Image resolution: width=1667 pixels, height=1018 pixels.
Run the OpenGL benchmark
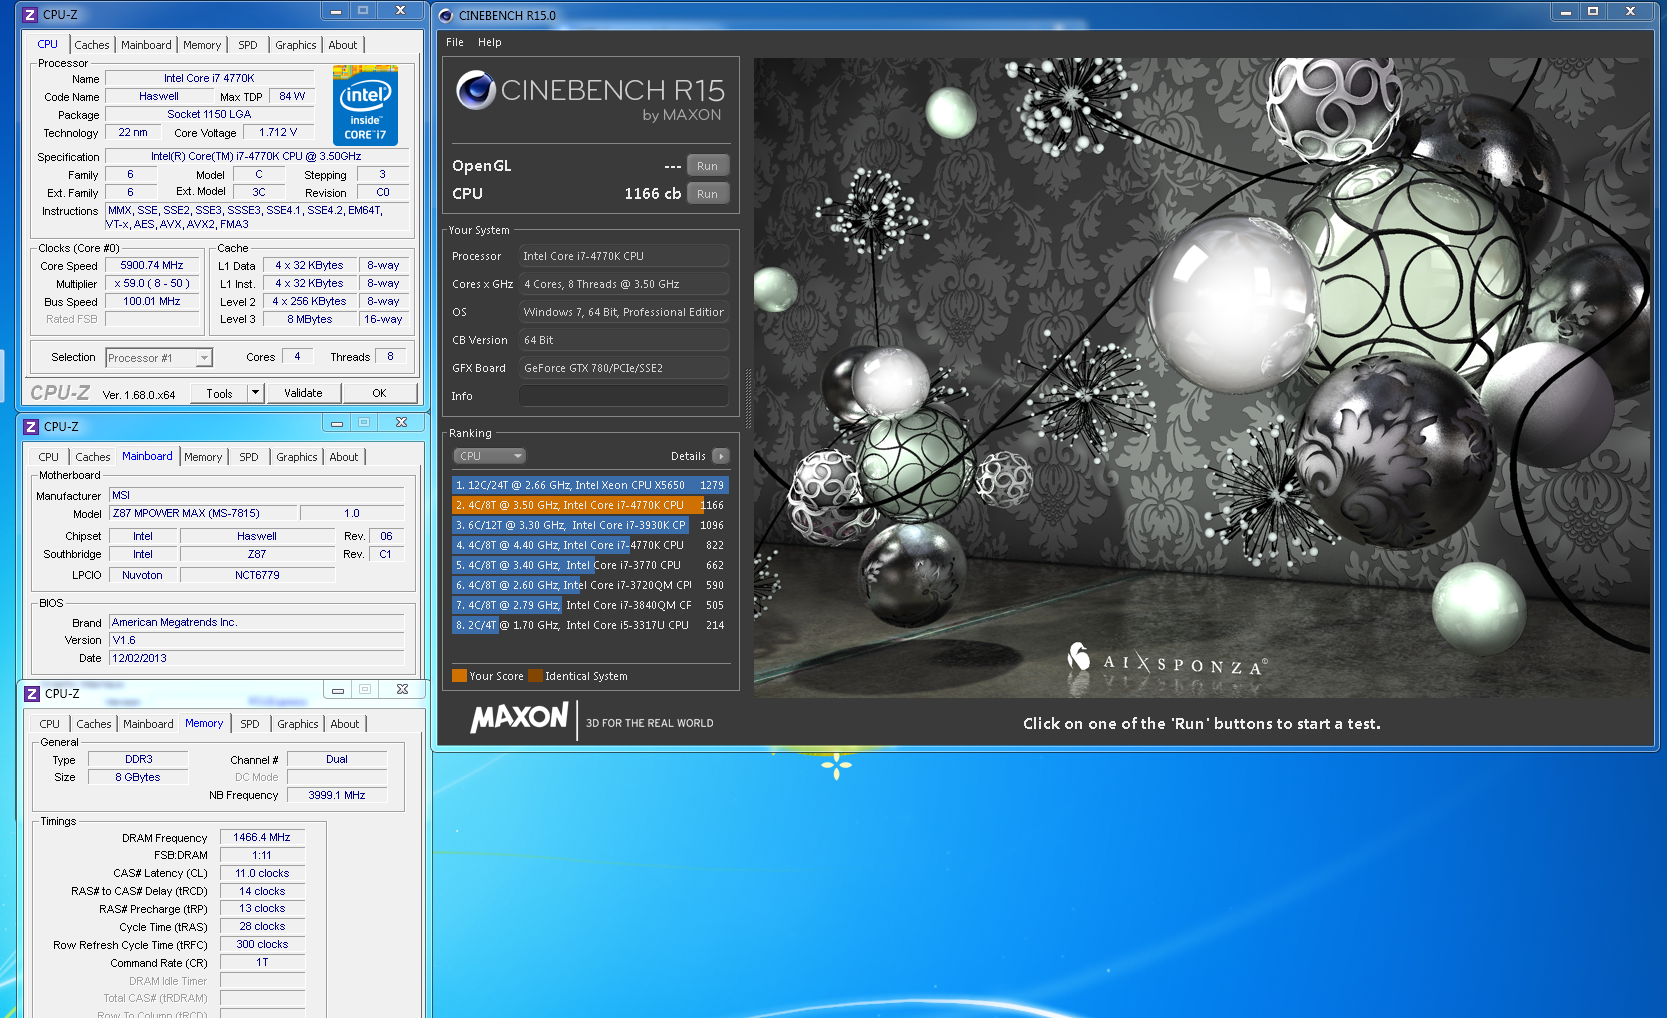pyautogui.click(x=708, y=166)
